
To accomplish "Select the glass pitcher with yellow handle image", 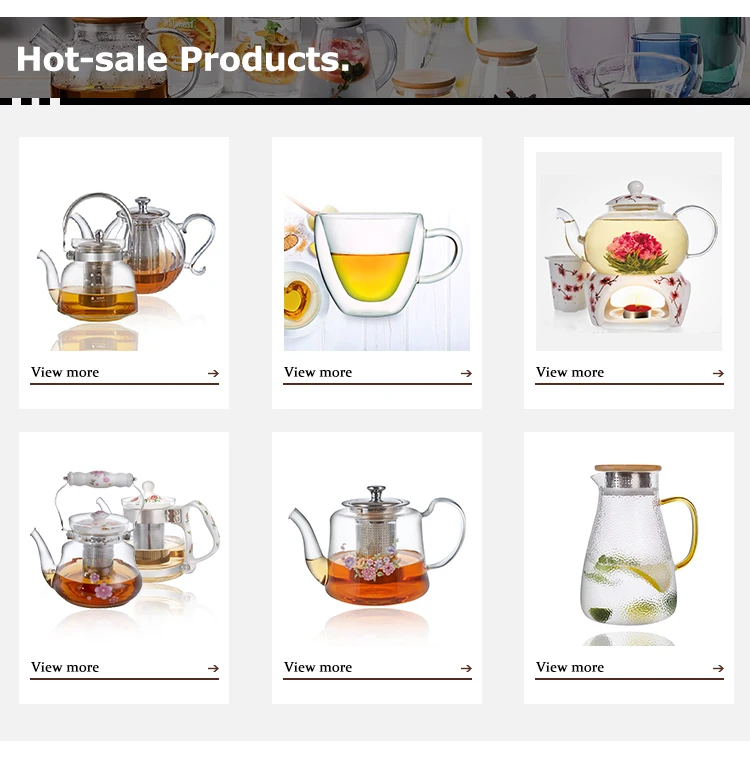I will 629,546.
